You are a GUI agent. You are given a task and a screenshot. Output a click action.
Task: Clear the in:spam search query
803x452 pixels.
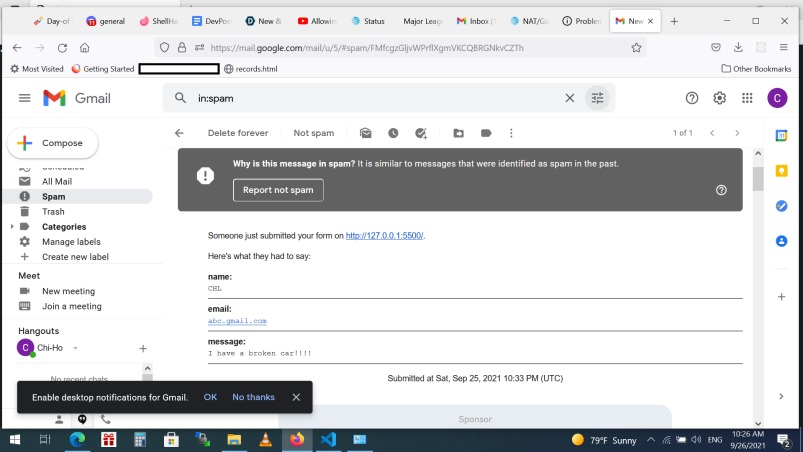569,98
